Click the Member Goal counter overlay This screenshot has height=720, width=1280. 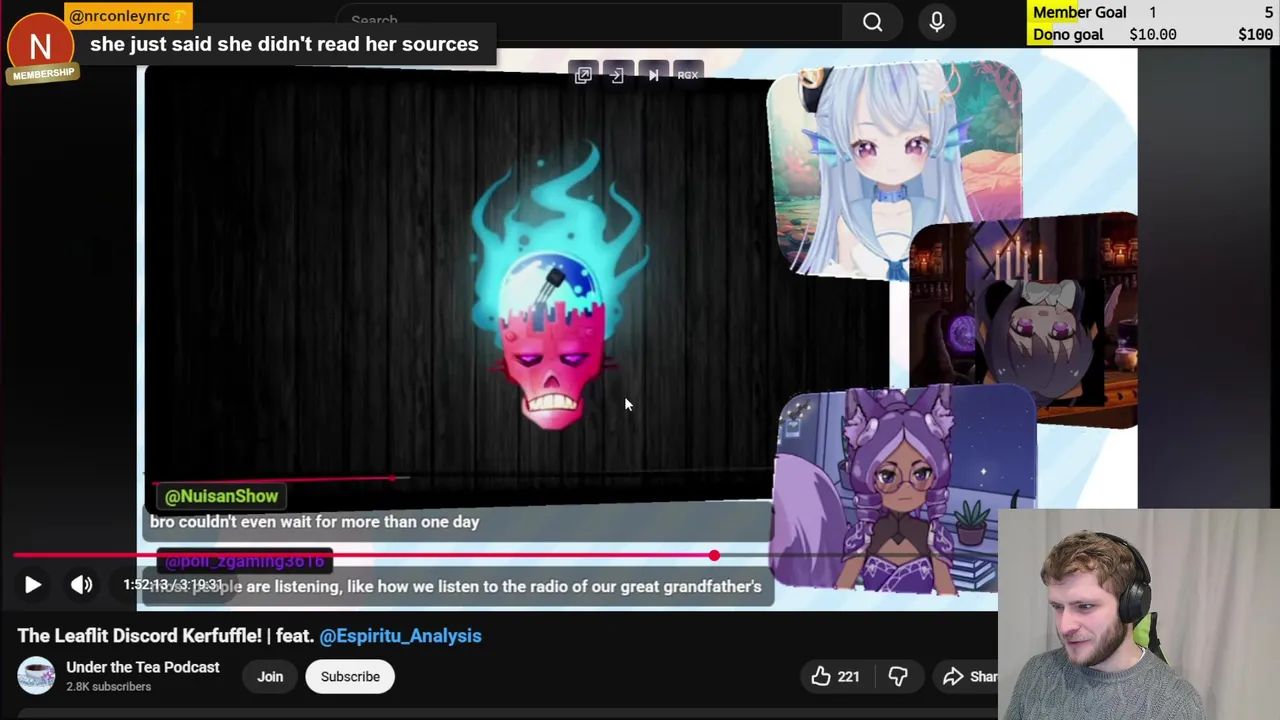pos(1152,12)
